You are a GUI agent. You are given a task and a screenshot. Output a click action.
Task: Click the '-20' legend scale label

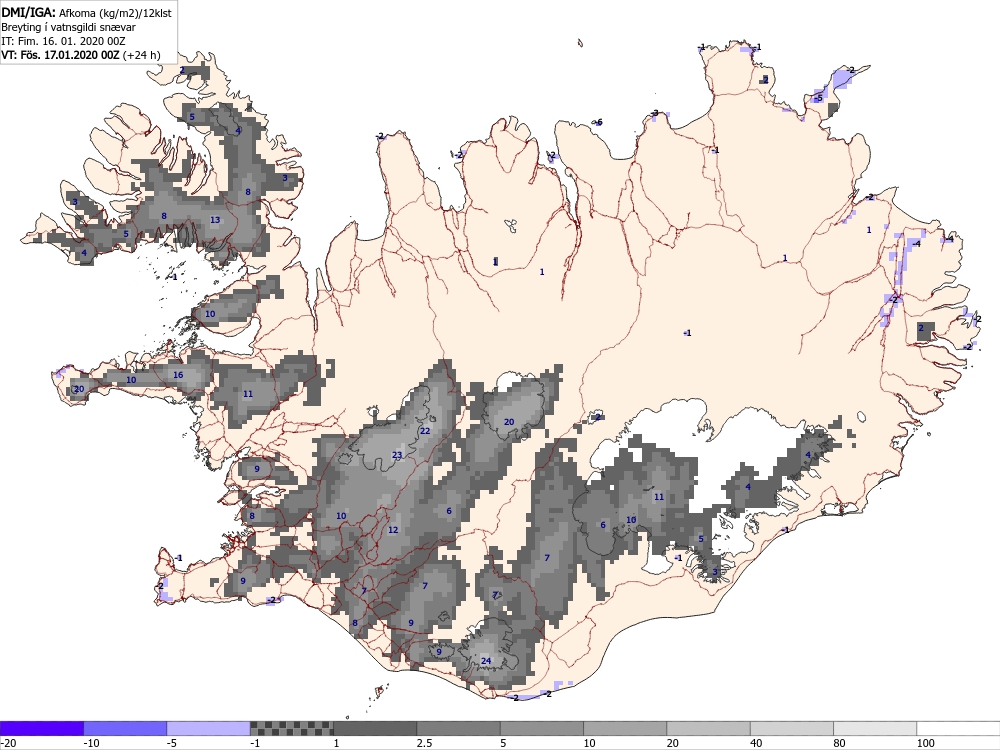[x=8, y=743]
